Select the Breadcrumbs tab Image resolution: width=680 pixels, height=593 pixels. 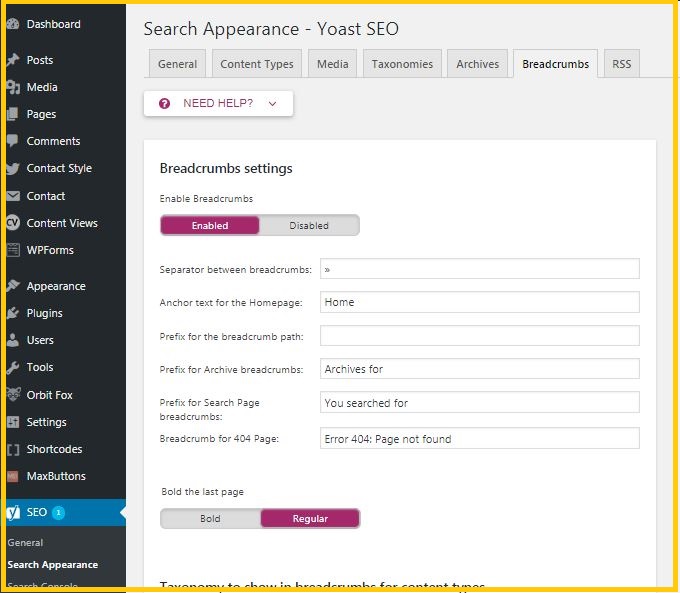click(556, 64)
